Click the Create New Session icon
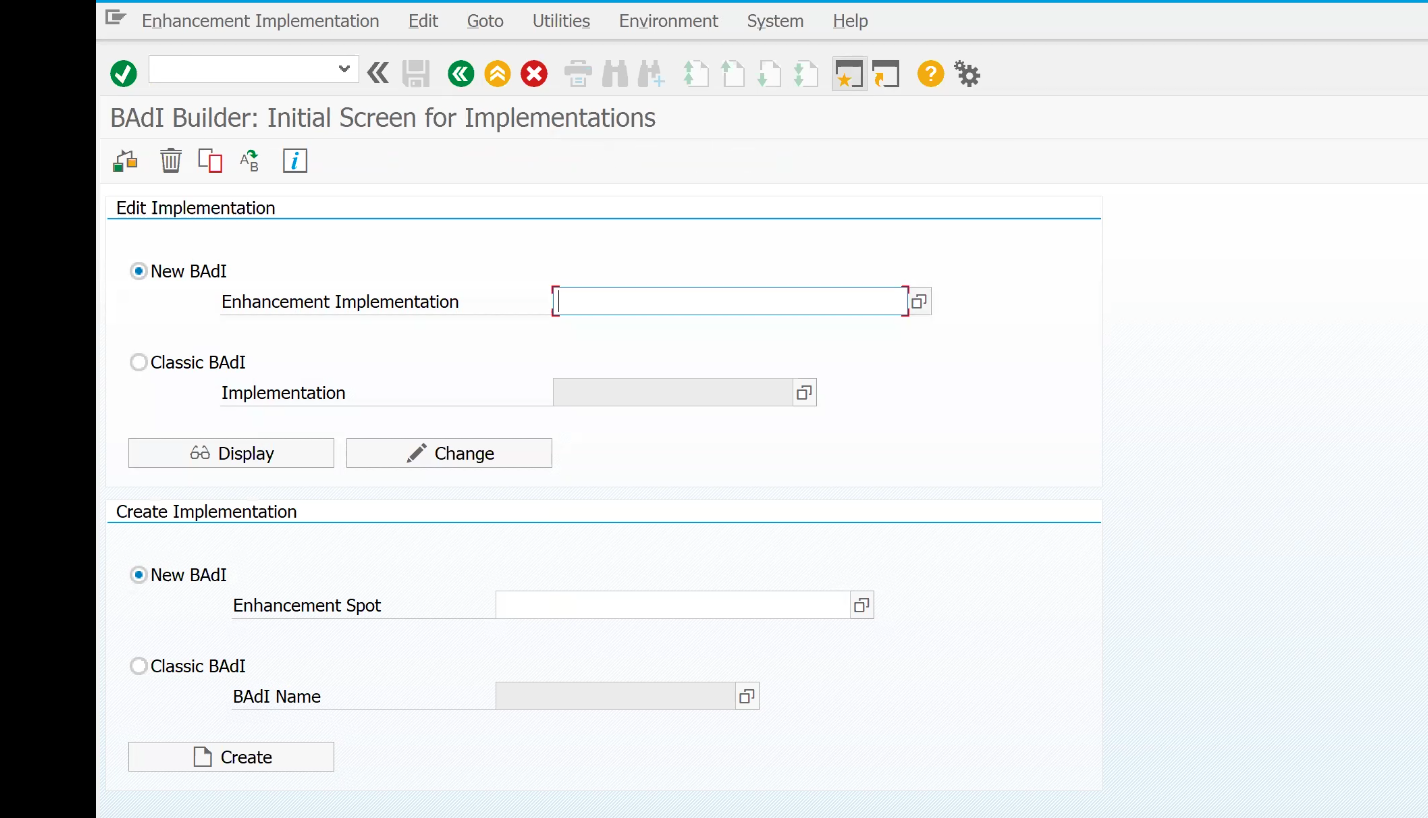The width and height of the screenshot is (1428, 818). click(x=849, y=73)
